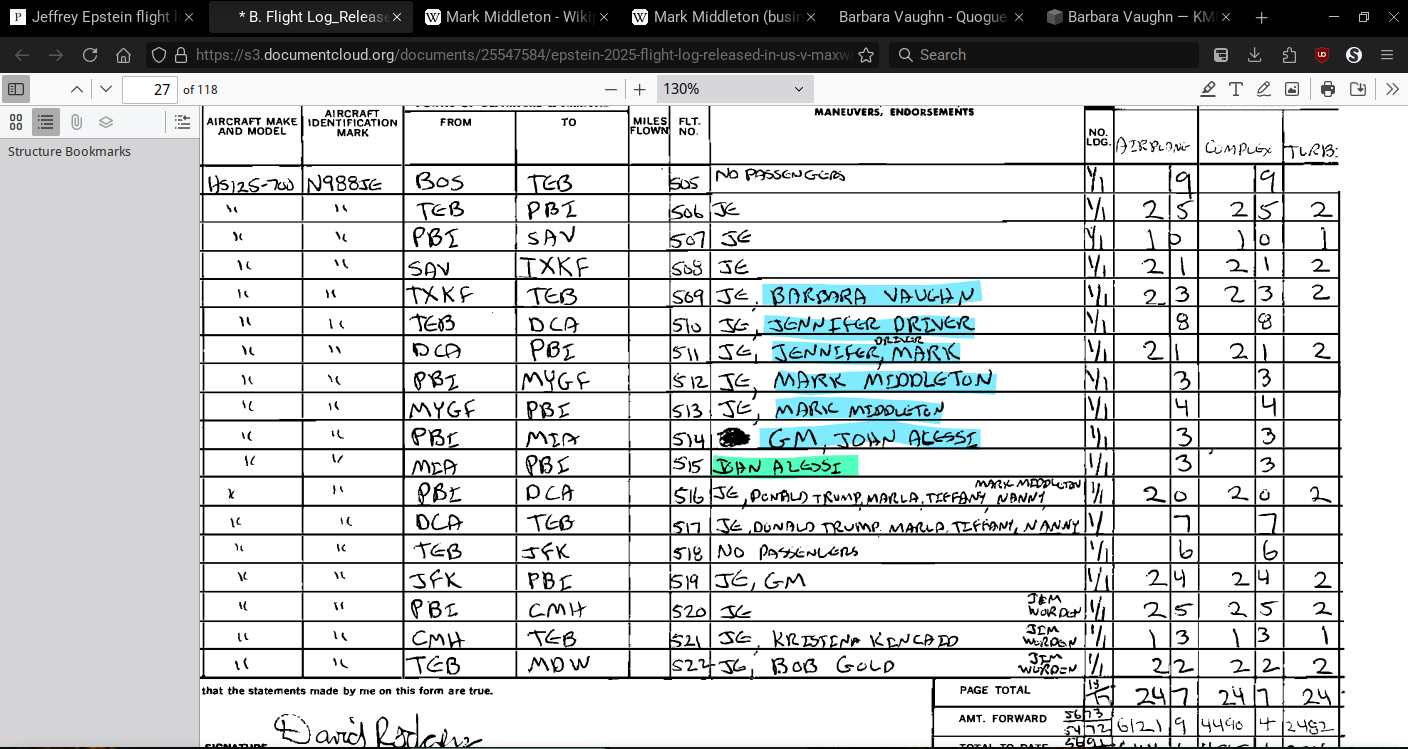
Task: Zoom in the PDF document
Action: click(640, 89)
